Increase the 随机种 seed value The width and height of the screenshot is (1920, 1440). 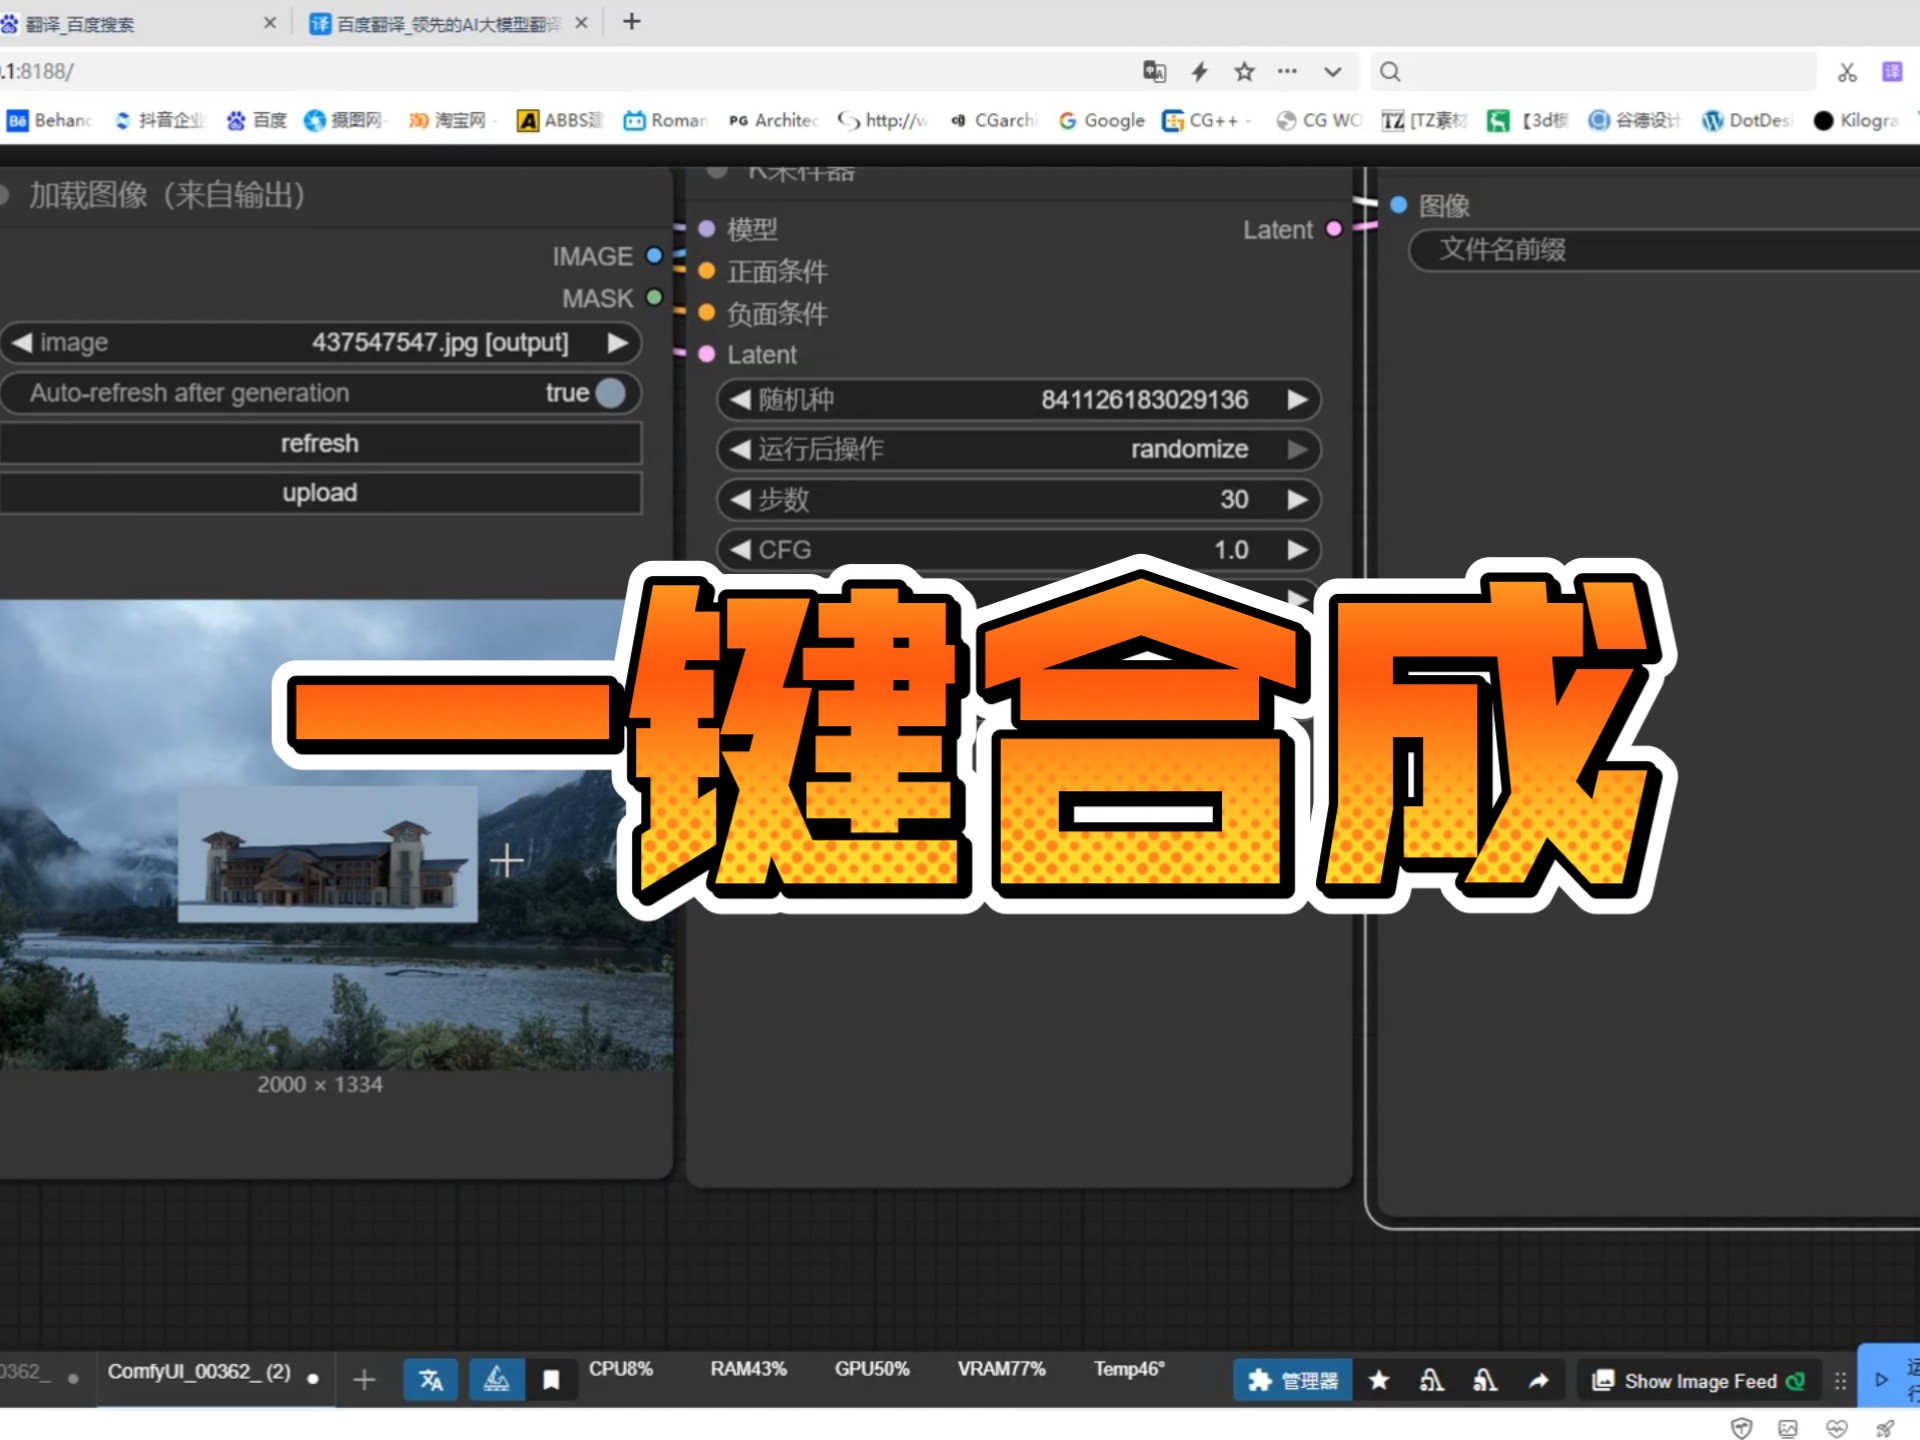pyautogui.click(x=1297, y=400)
